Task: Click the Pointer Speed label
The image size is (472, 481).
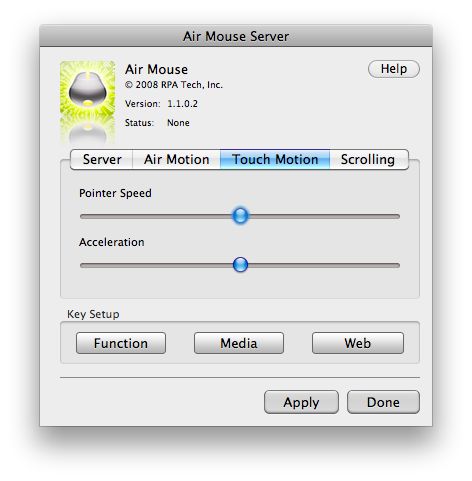Action: 115,193
